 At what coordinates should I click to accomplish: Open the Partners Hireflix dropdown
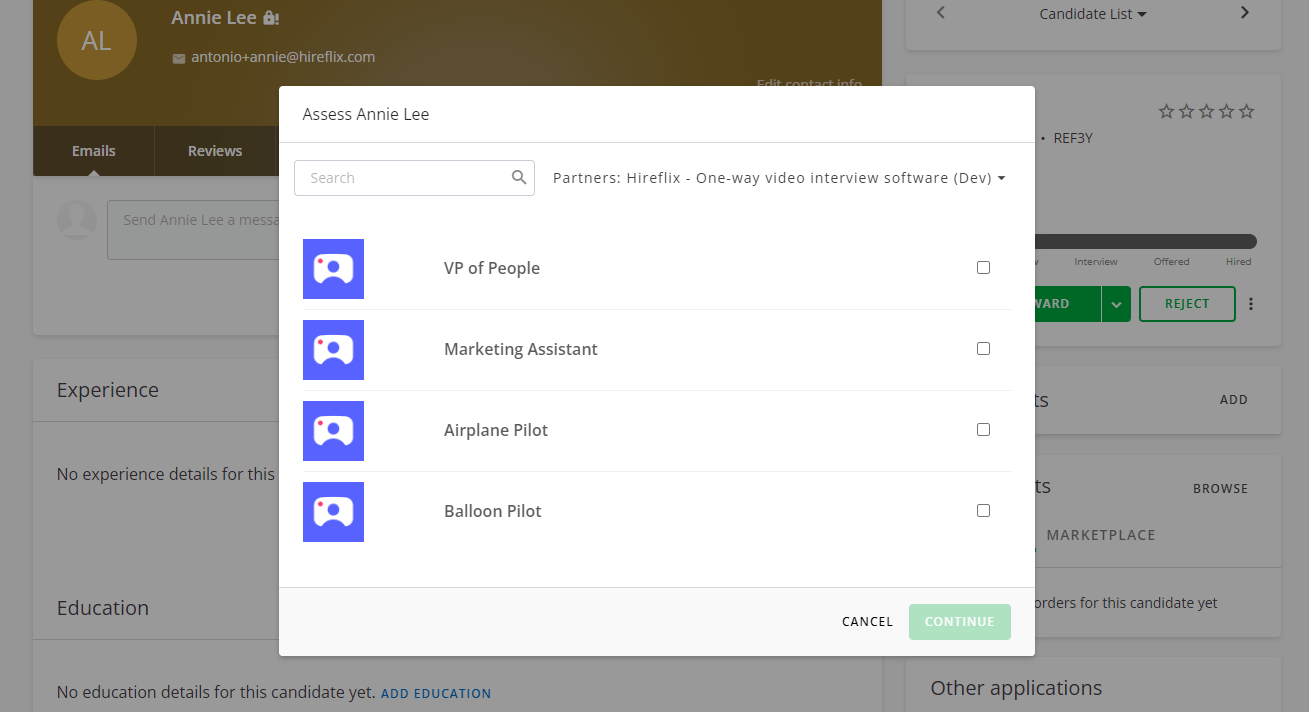(x=779, y=178)
